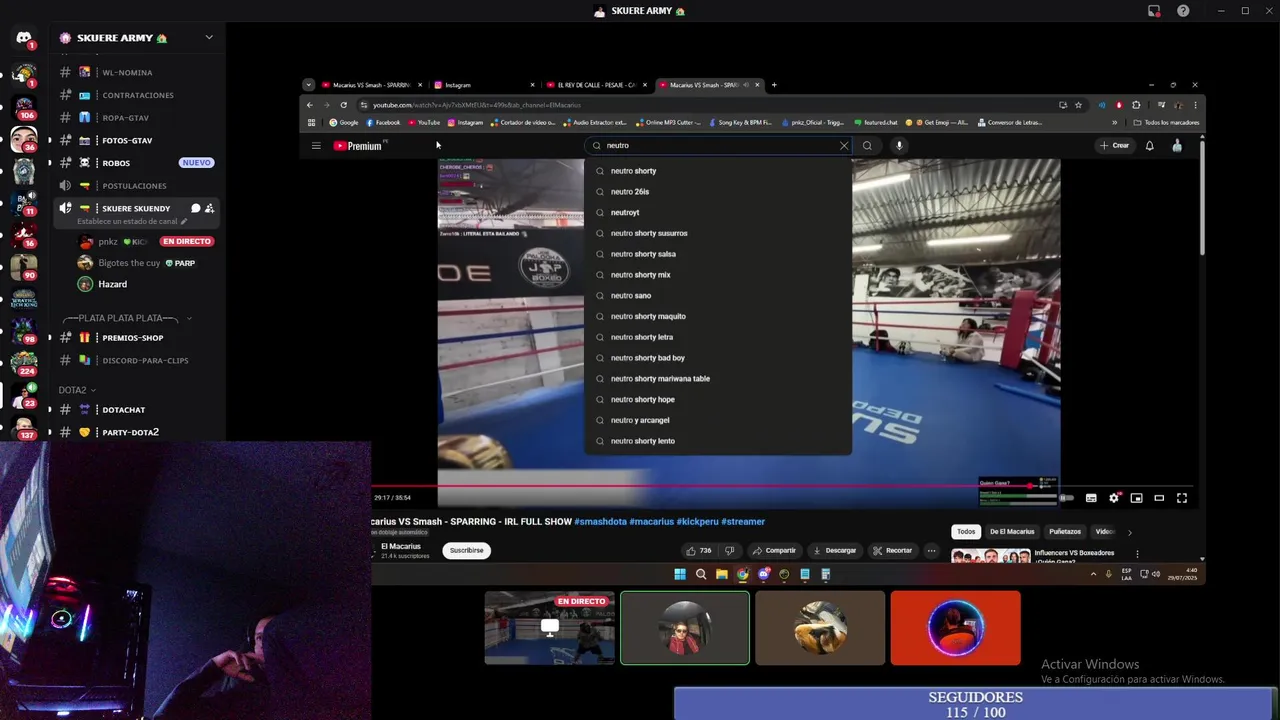Clear the YouTube search box text
This screenshot has height=720, width=1280.
click(x=844, y=145)
